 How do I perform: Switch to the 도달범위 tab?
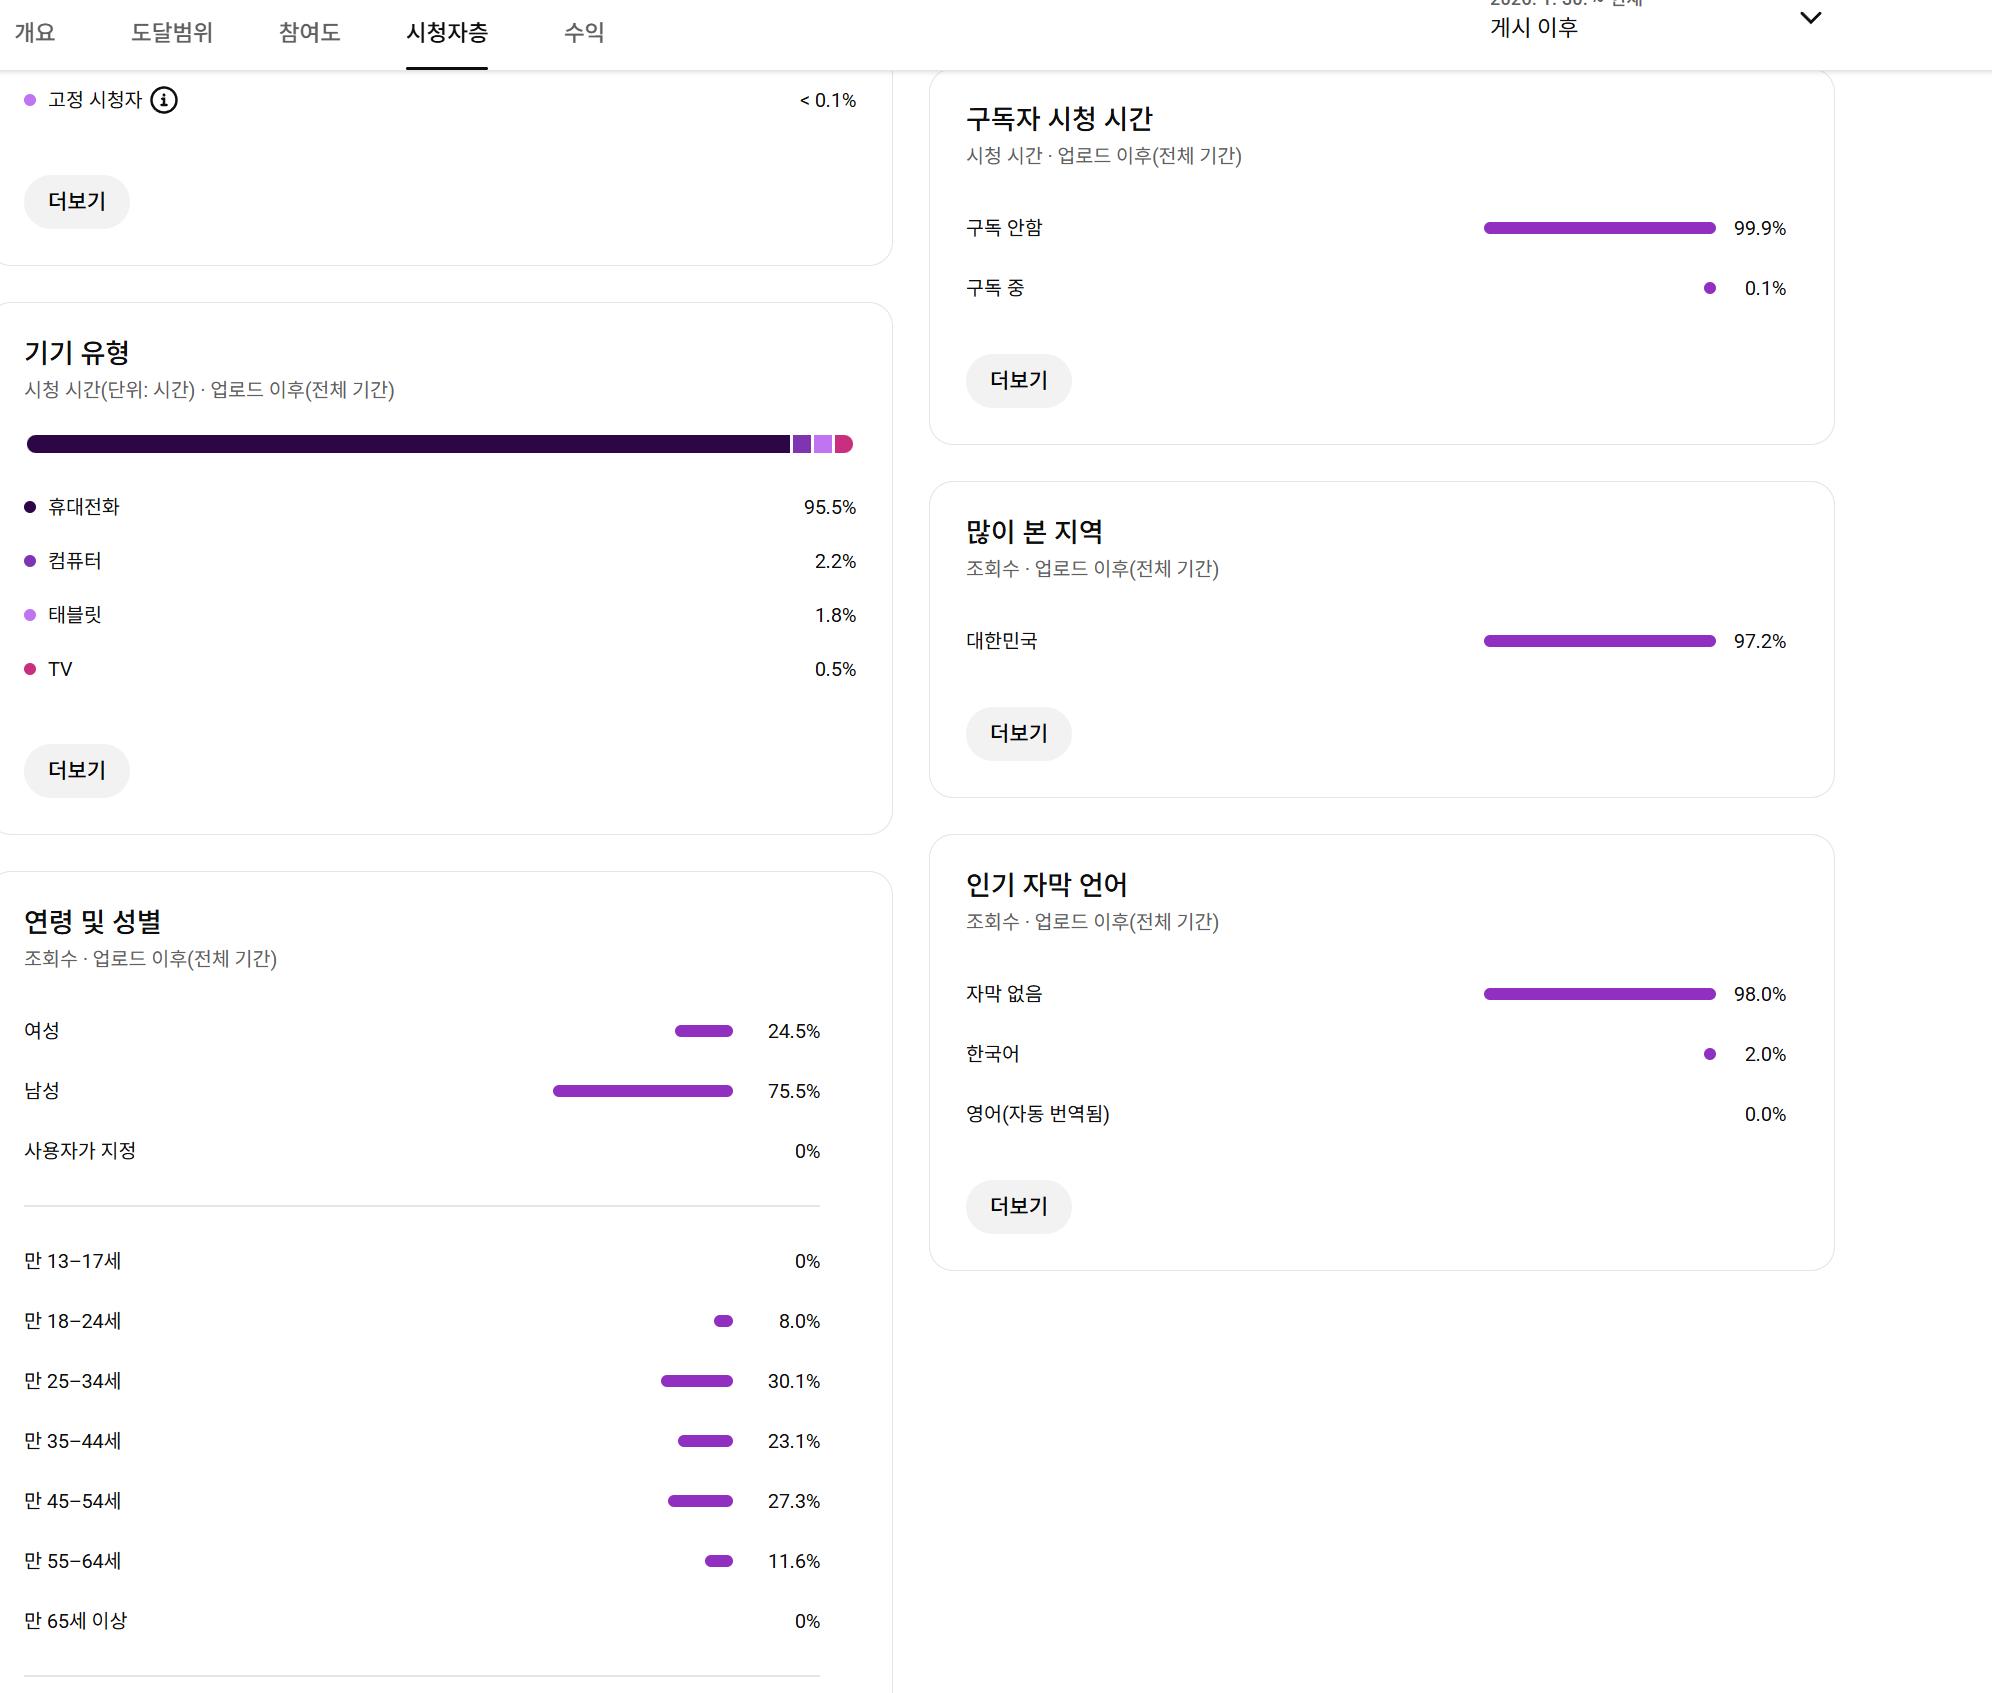[172, 33]
